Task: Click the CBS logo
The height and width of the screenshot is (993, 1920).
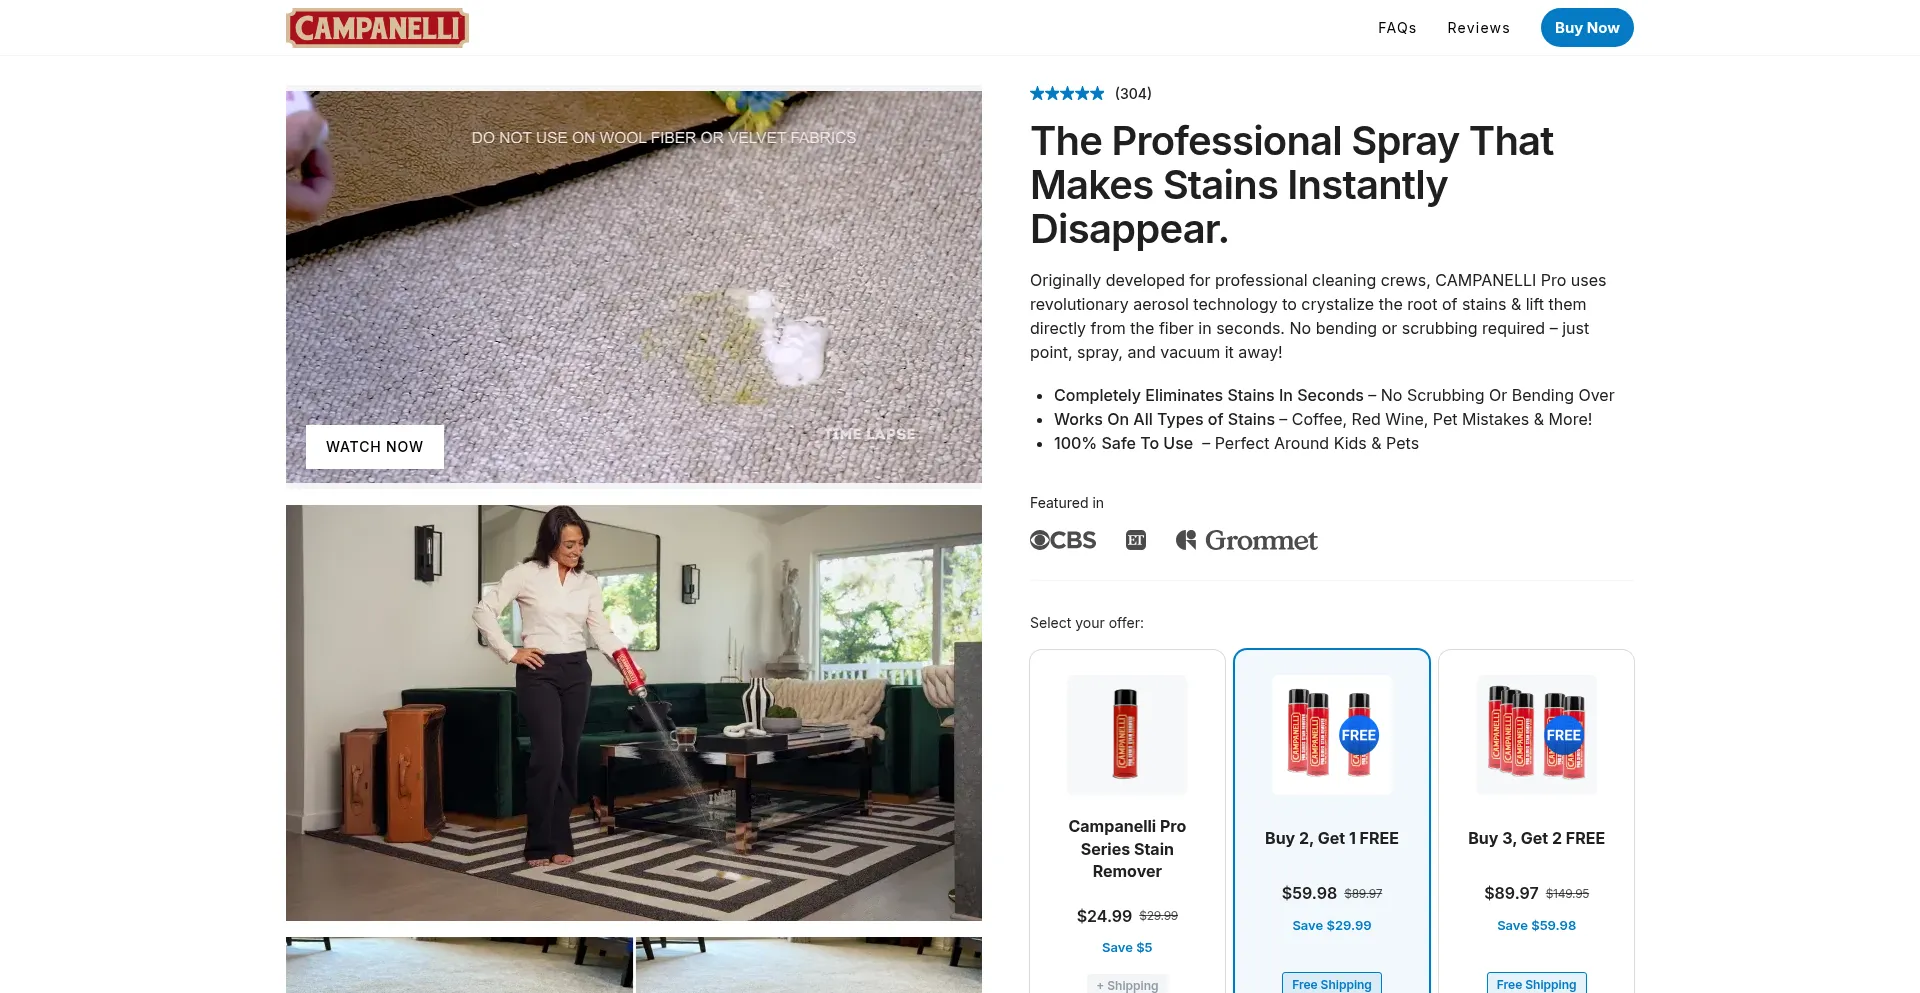Action: pyautogui.click(x=1063, y=540)
